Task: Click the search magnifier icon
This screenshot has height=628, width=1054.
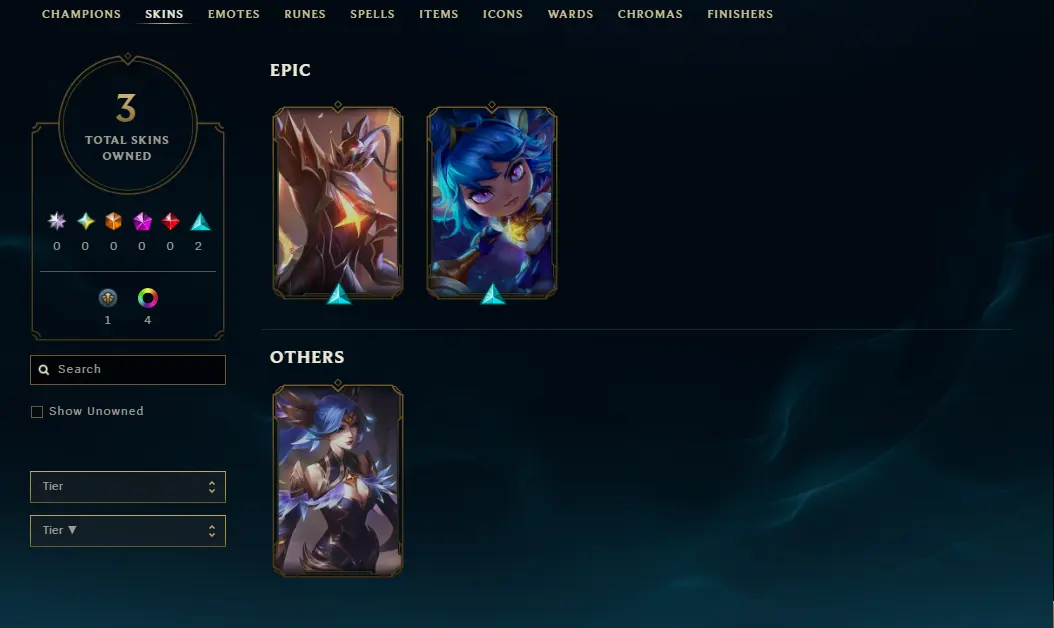Action: 44,370
